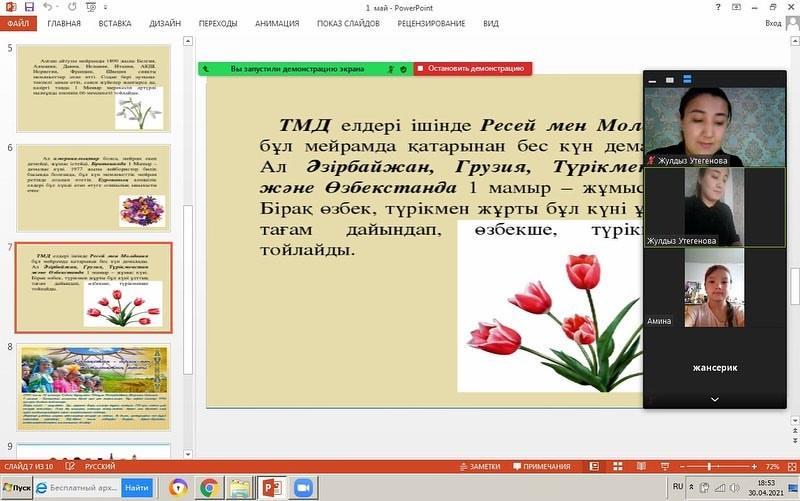This screenshot has height=501, width=800.
Task: Open Zoom app in the taskbar
Action: point(301,488)
